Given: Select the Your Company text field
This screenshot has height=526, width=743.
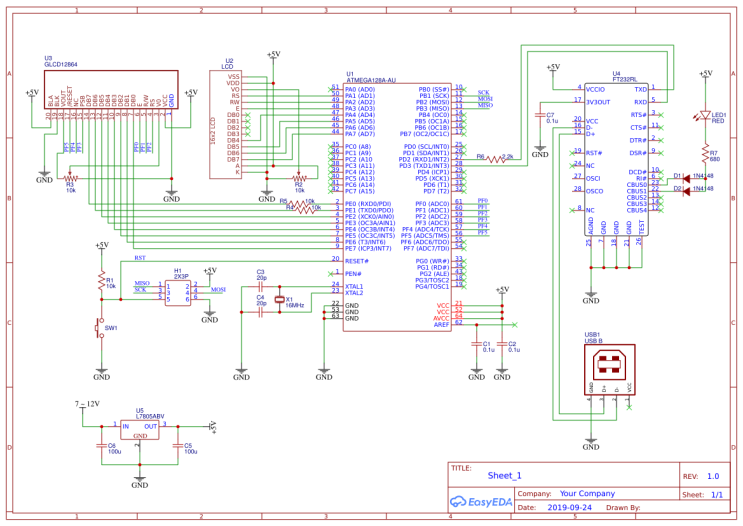Looking at the screenshot, I should point(587,493).
